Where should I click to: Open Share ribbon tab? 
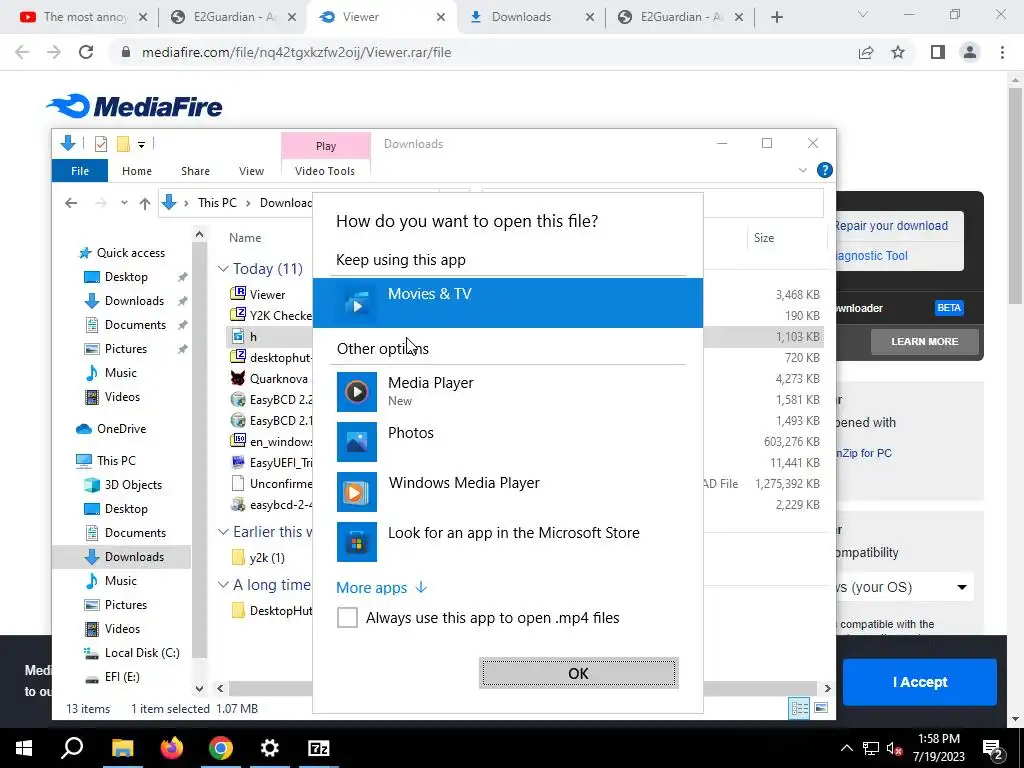click(x=195, y=171)
